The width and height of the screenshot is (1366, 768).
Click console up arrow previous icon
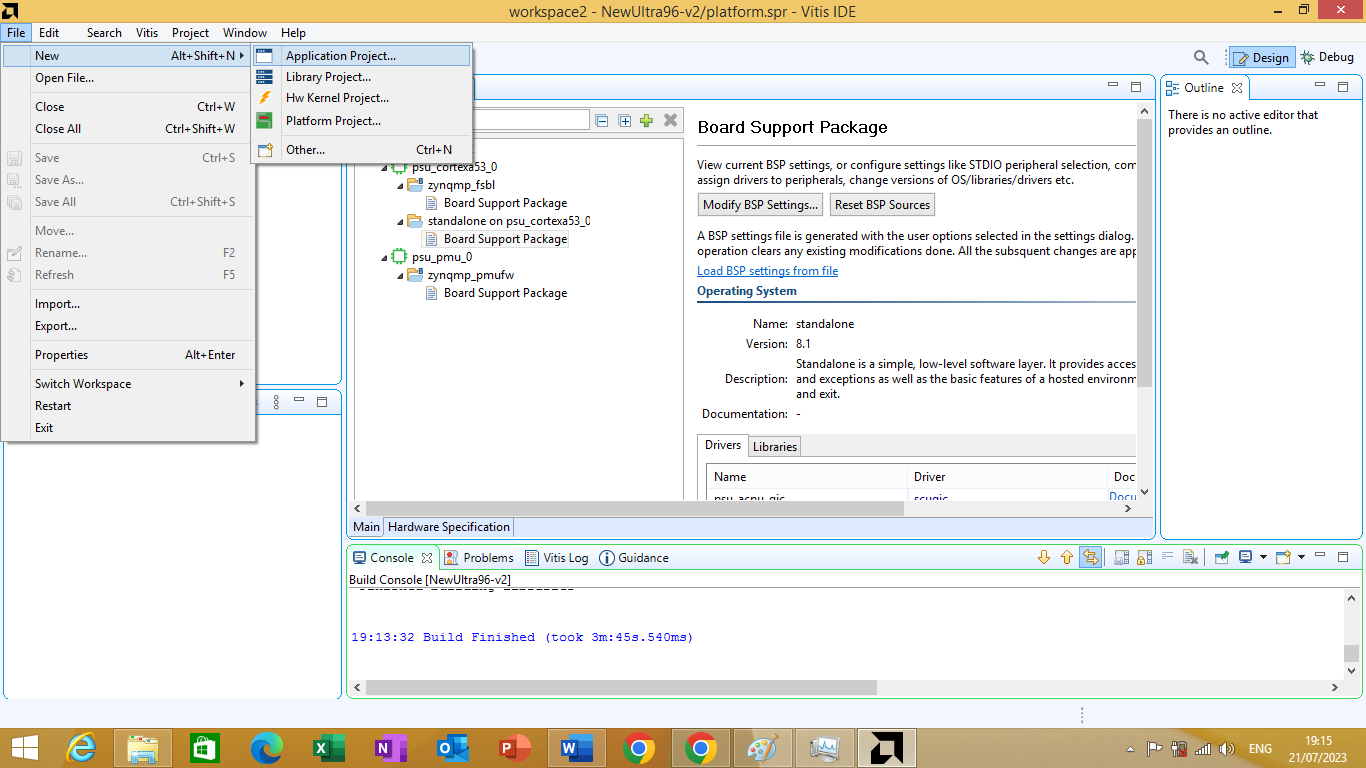1066,558
